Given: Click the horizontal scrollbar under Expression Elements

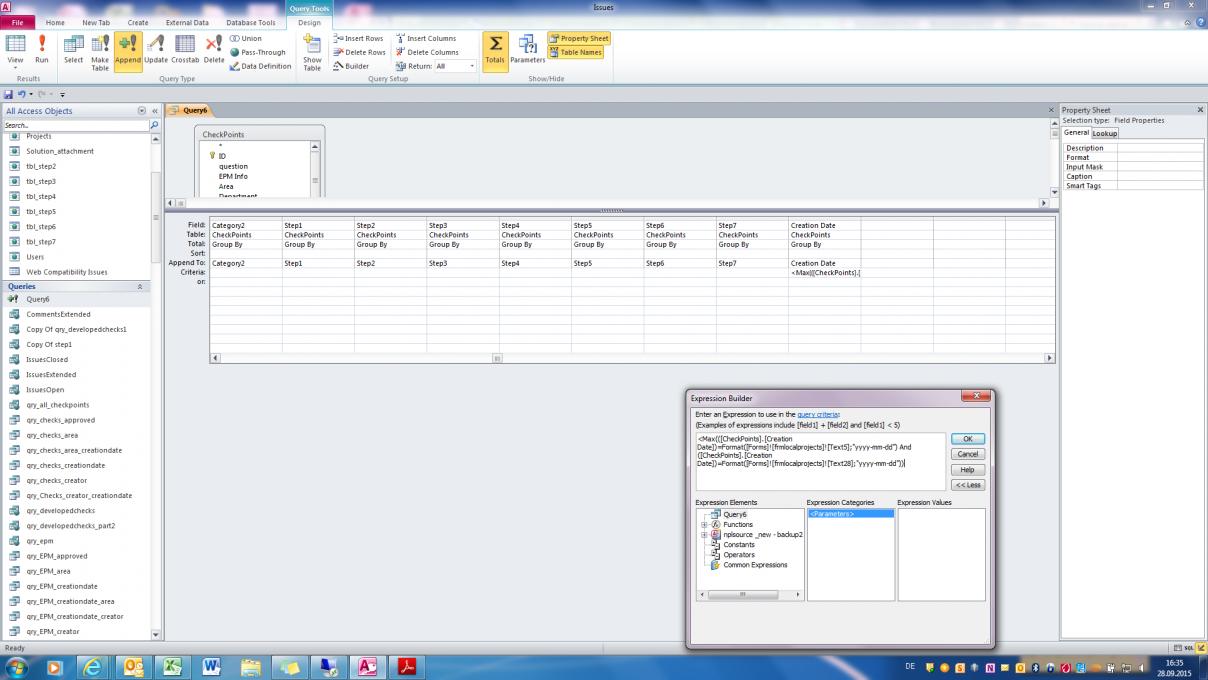Looking at the screenshot, I should (749, 594).
